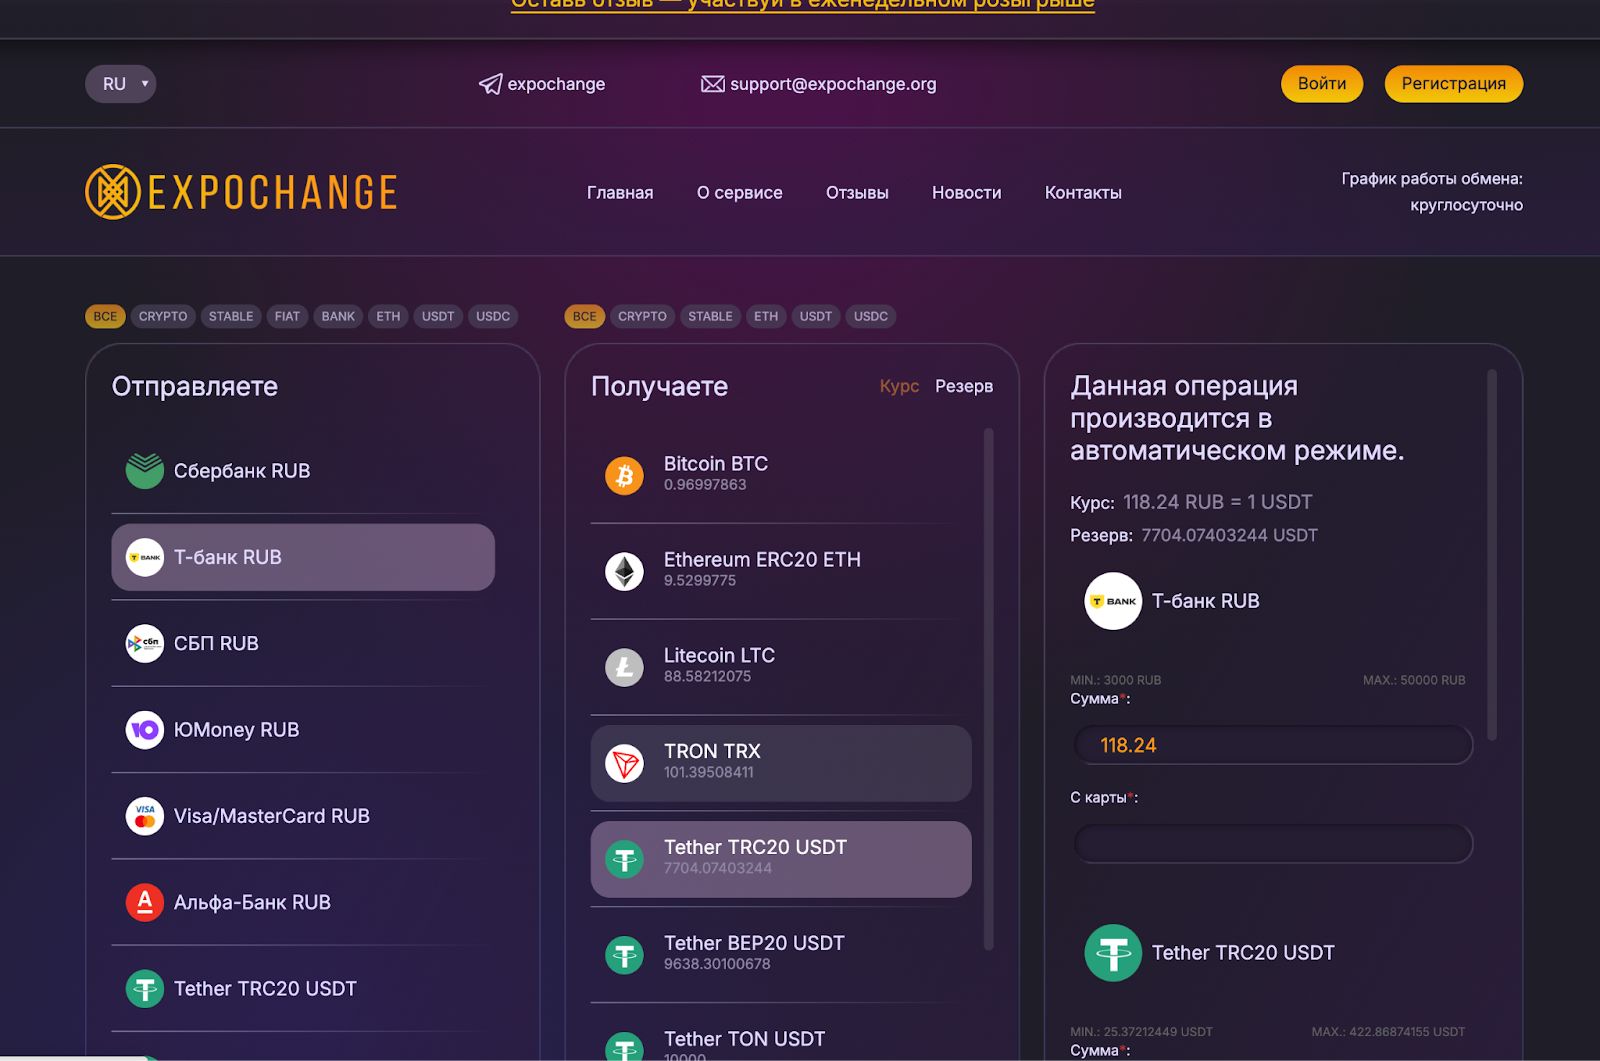Click the Войти button
The image size is (1600, 1061).
tap(1322, 84)
